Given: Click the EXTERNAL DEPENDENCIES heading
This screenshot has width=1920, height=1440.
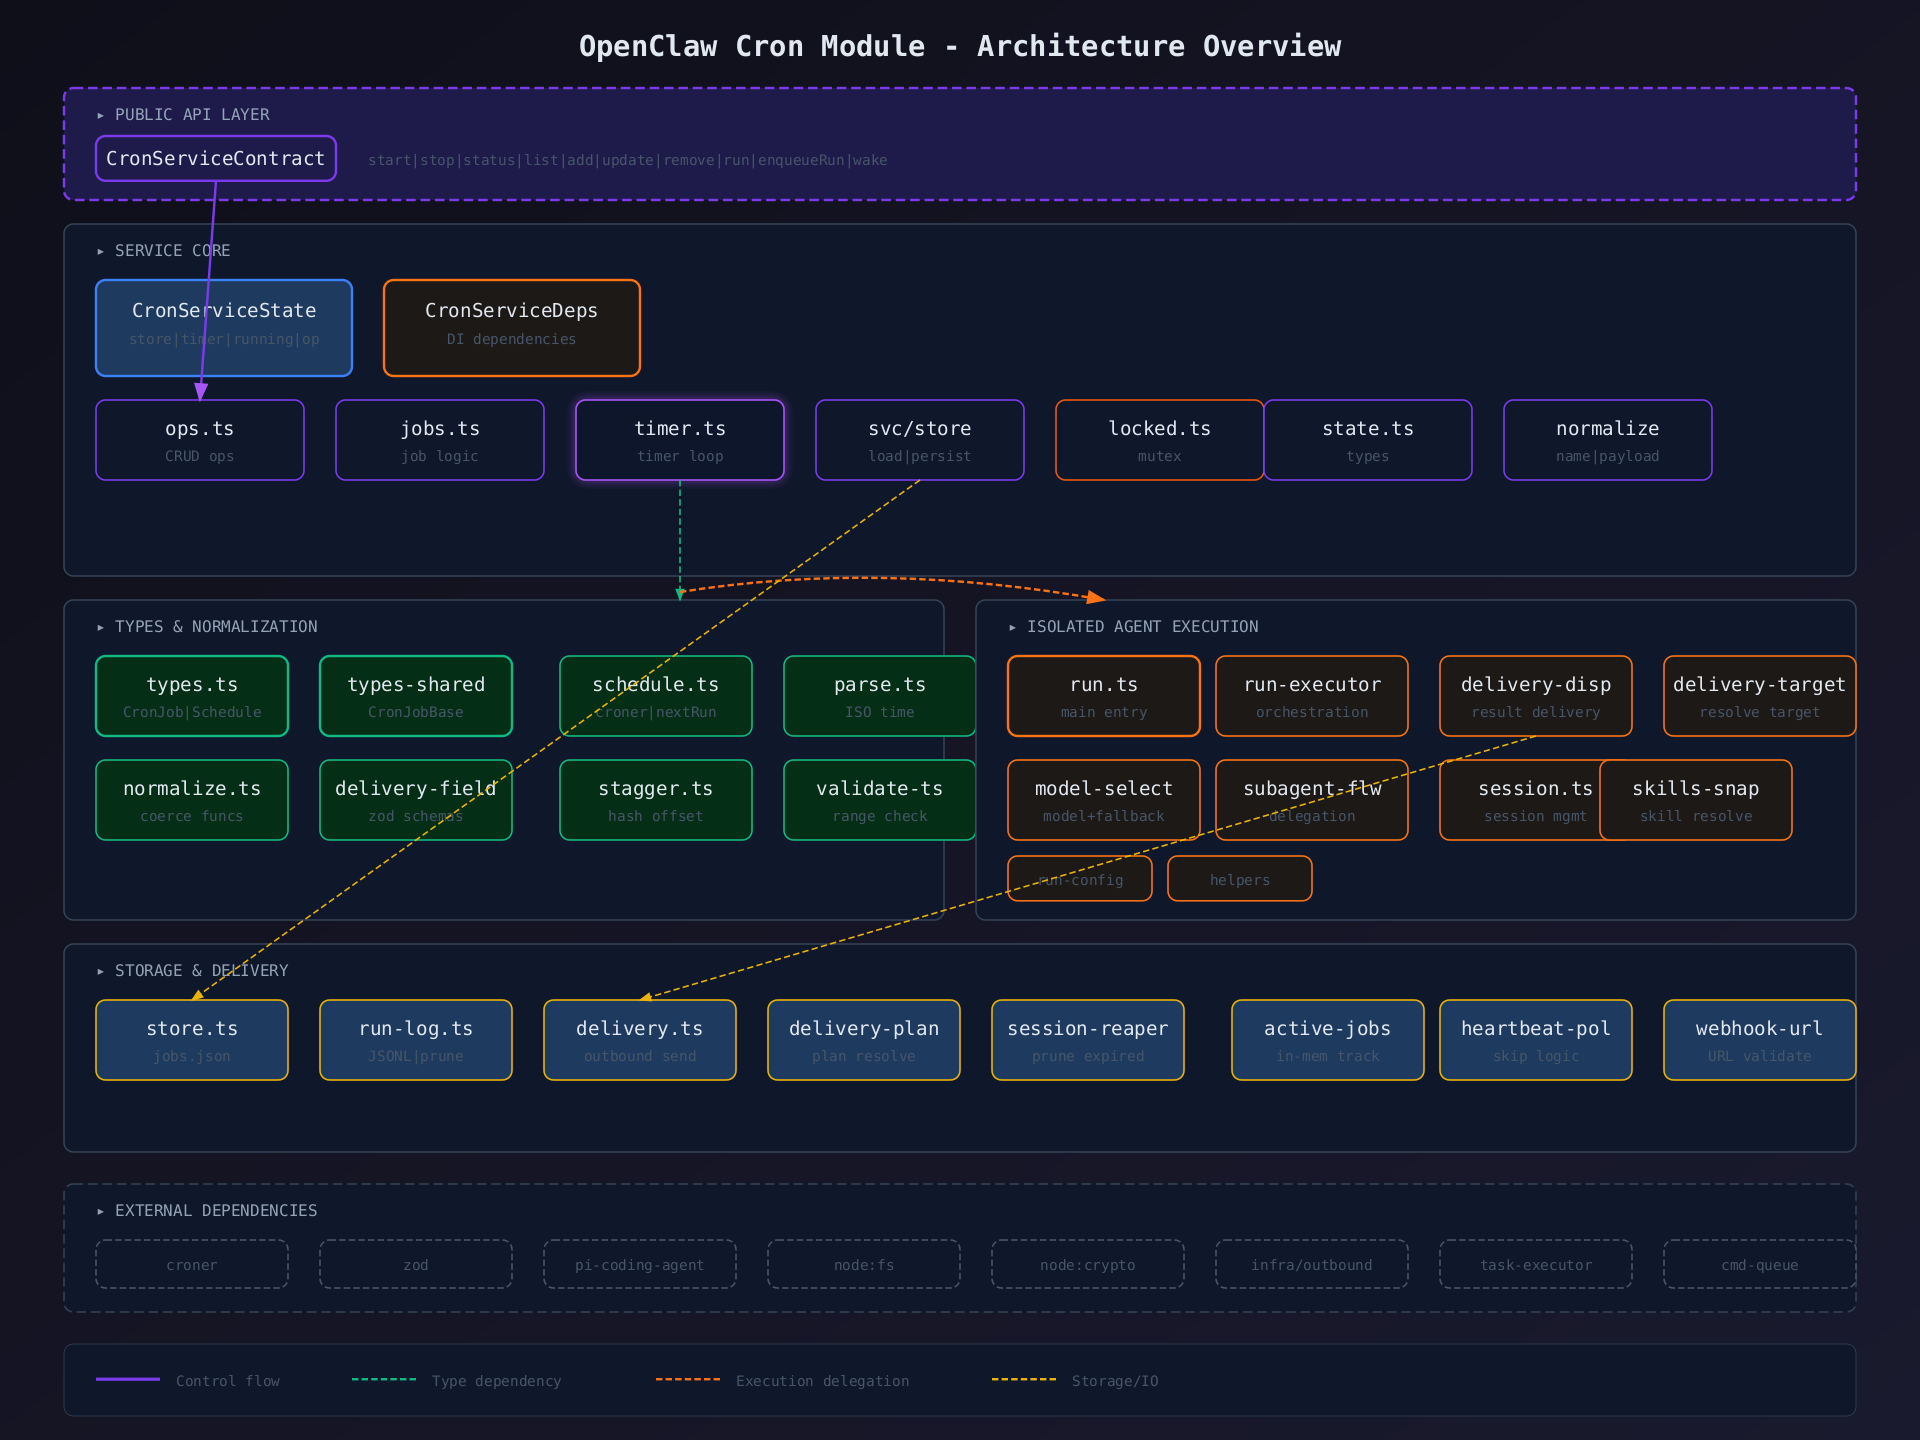Looking at the screenshot, I should (x=207, y=1211).
